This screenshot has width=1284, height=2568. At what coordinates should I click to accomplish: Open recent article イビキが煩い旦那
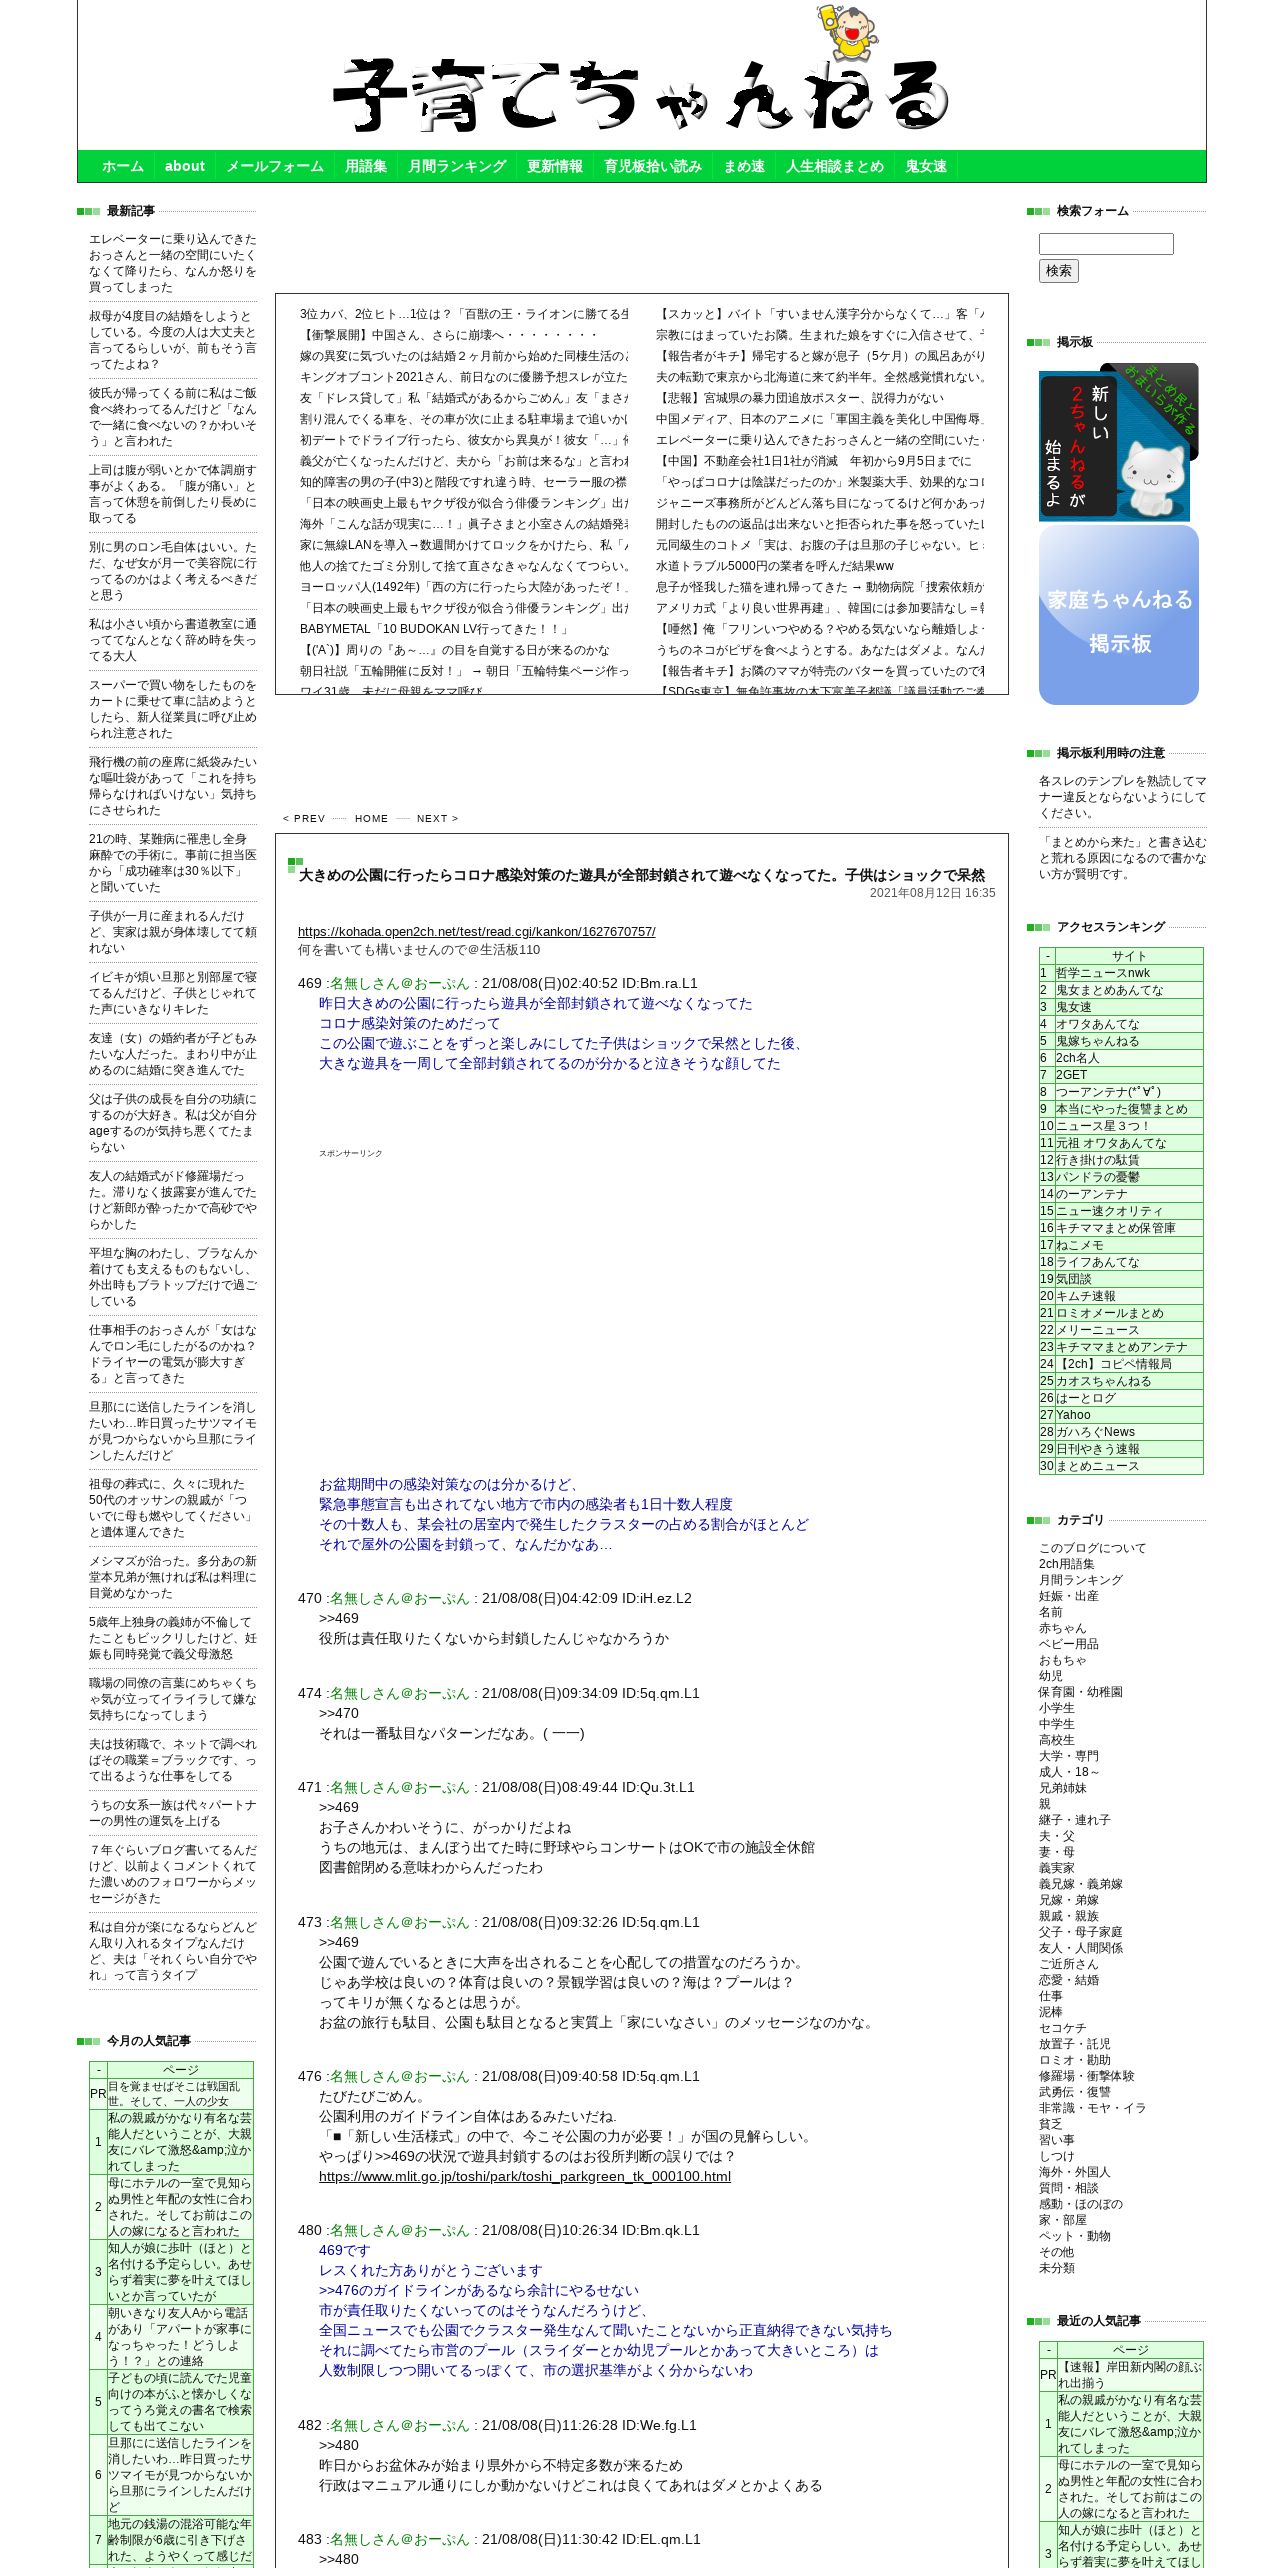(x=173, y=993)
